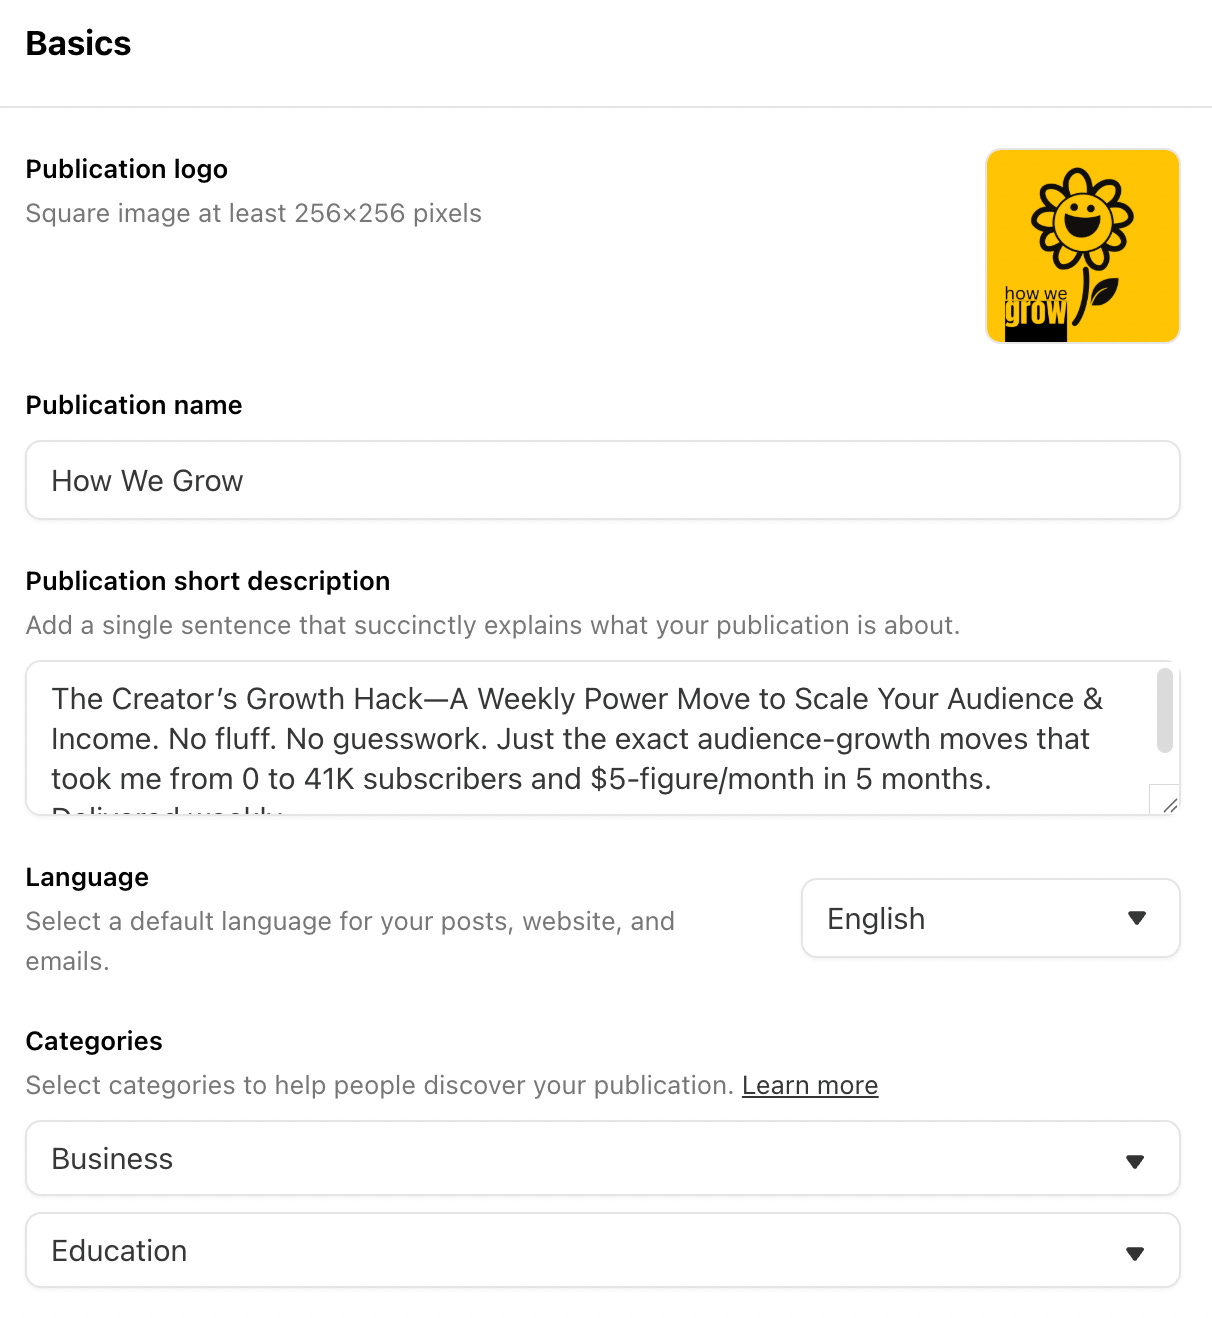The width and height of the screenshot is (1212, 1318).
Task: Open the Language selector showing English
Action: pyautogui.click(x=989, y=918)
